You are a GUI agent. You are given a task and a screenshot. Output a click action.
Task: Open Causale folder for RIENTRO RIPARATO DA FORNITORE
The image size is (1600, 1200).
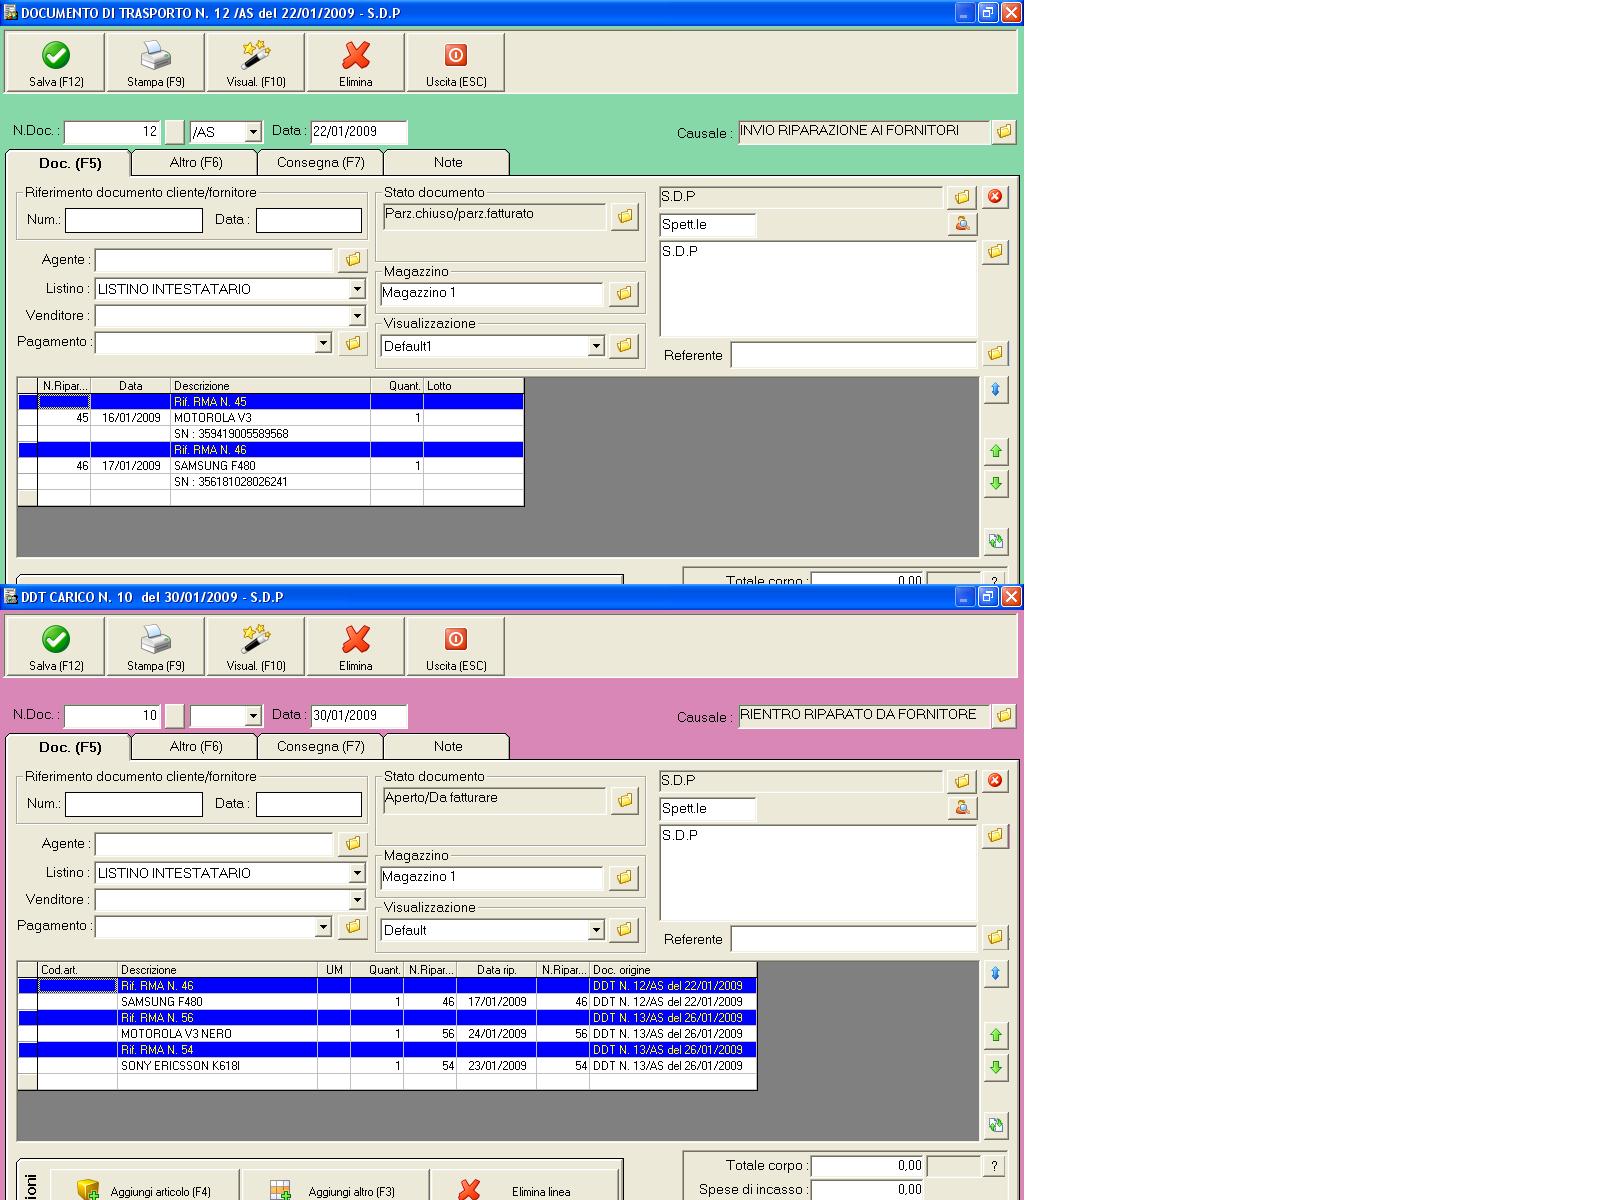(x=1004, y=715)
